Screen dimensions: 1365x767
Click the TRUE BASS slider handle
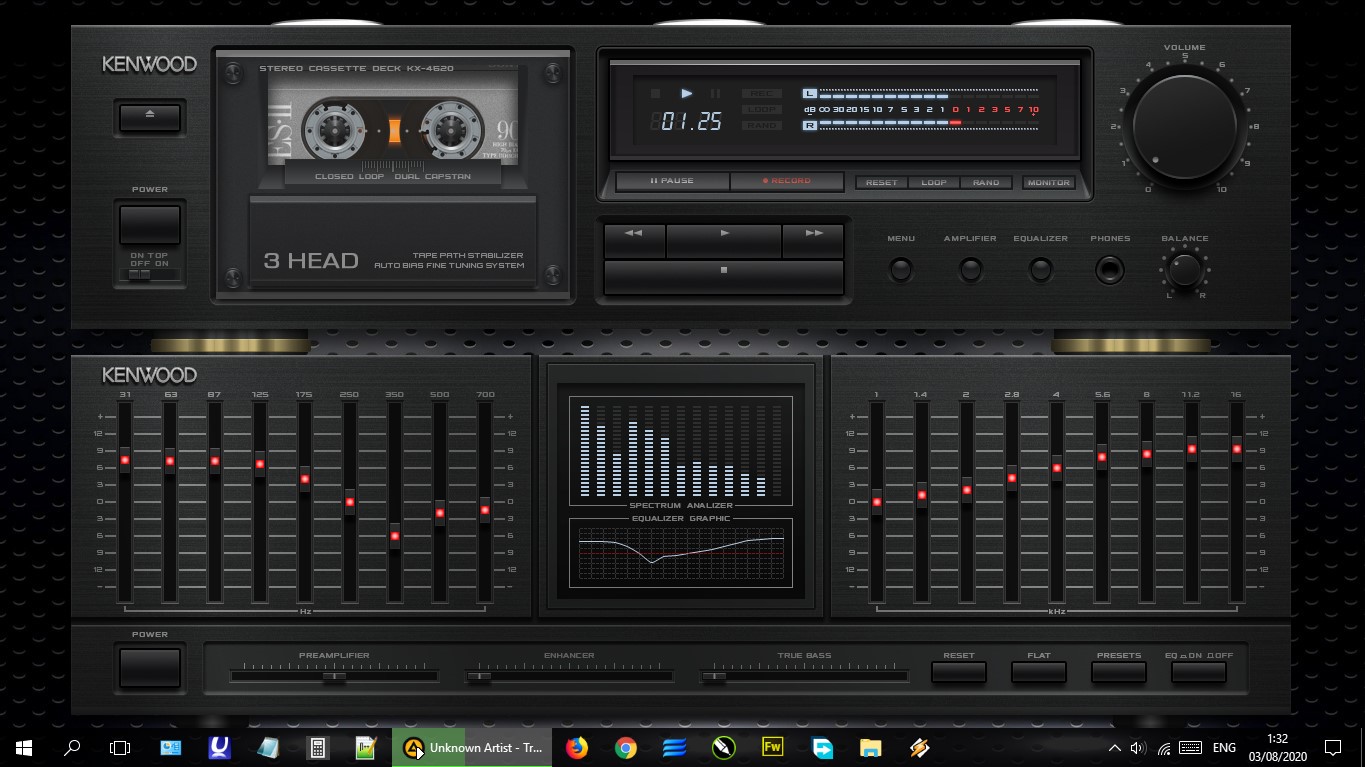pos(714,677)
